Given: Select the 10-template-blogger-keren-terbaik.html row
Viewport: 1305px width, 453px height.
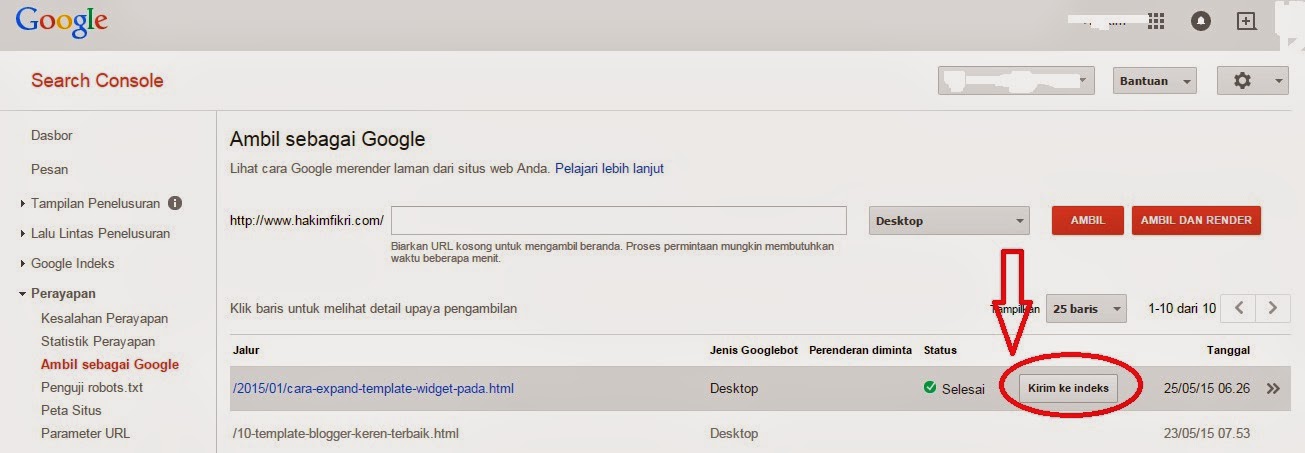Looking at the screenshot, I should pyautogui.click(x=760, y=433).
